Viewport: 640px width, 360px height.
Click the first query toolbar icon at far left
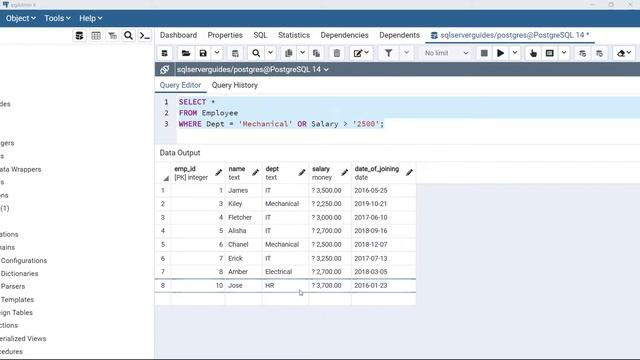pyautogui.click(x=164, y=53)
